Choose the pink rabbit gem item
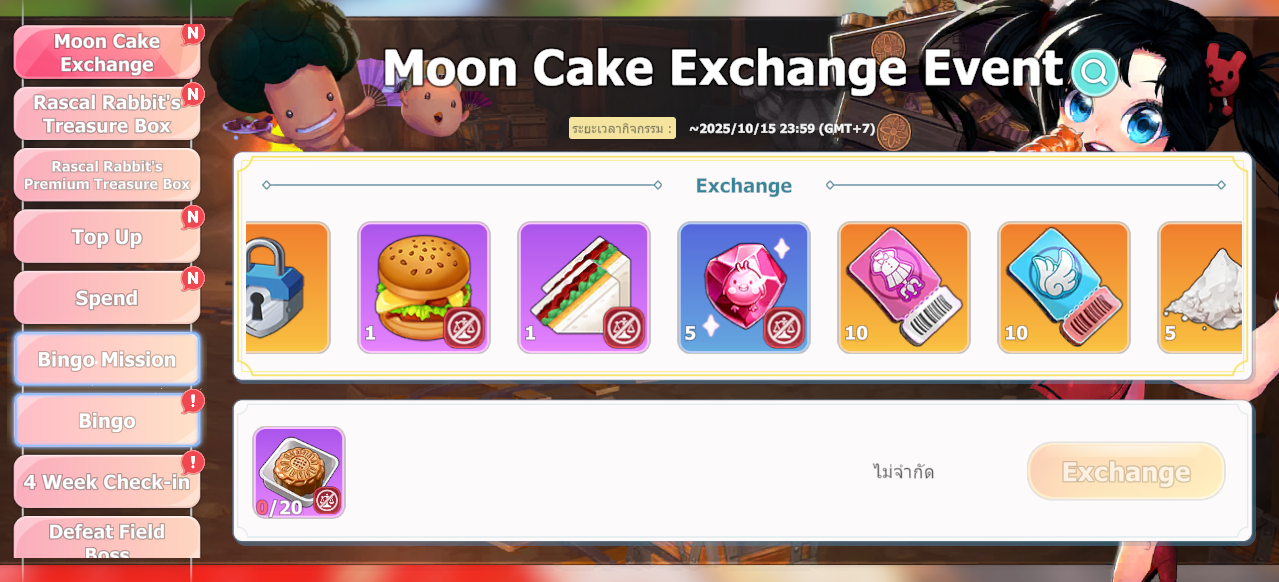Screen dimensions: 1279x582 pyautogui.click(x=744, y=288)
